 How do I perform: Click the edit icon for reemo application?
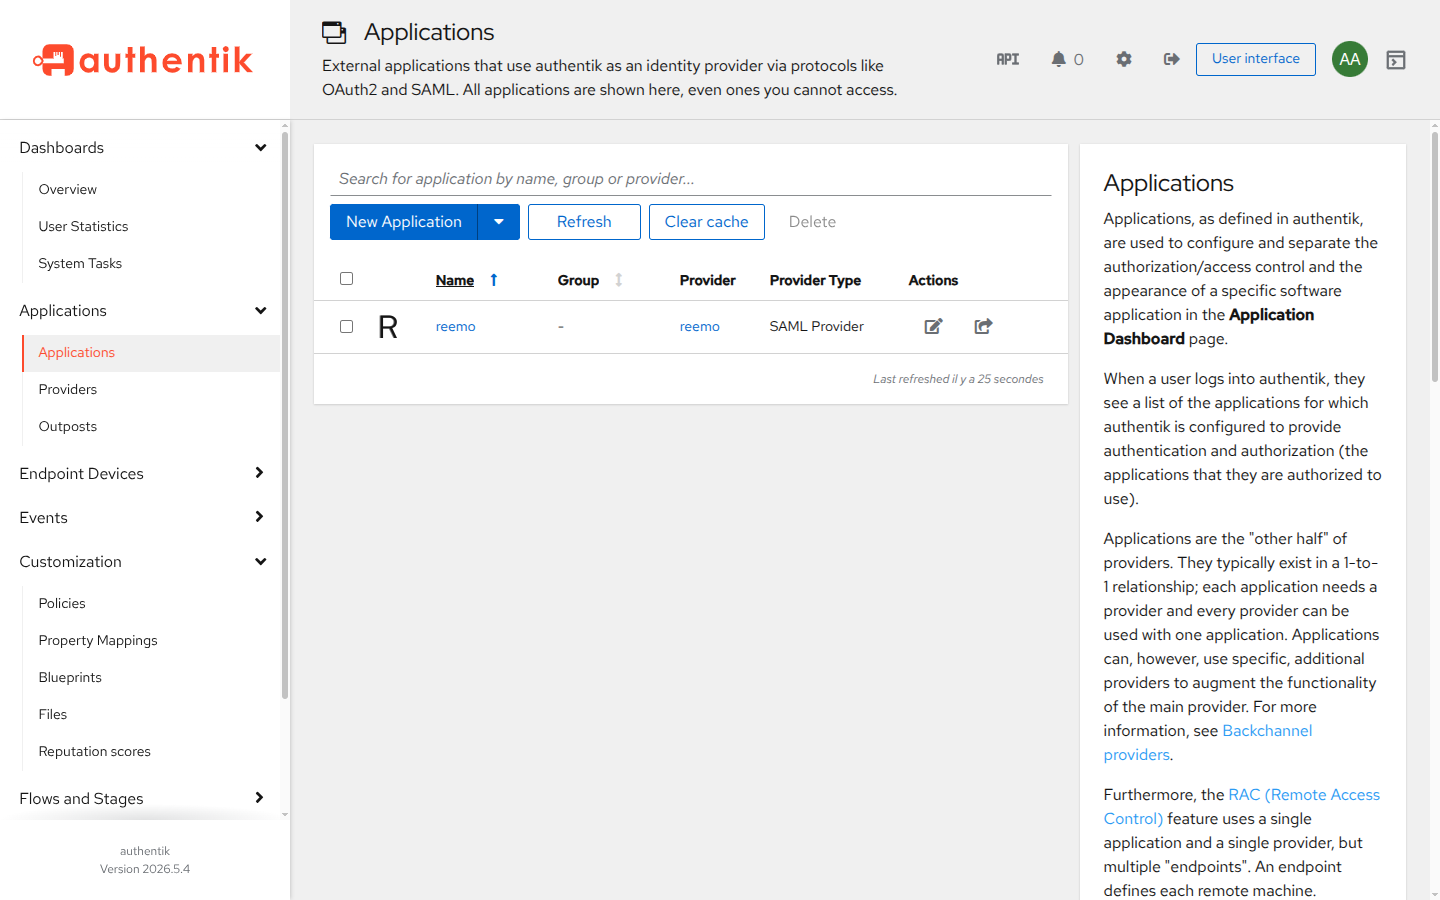pyautogui.click(x=933, y=326)
